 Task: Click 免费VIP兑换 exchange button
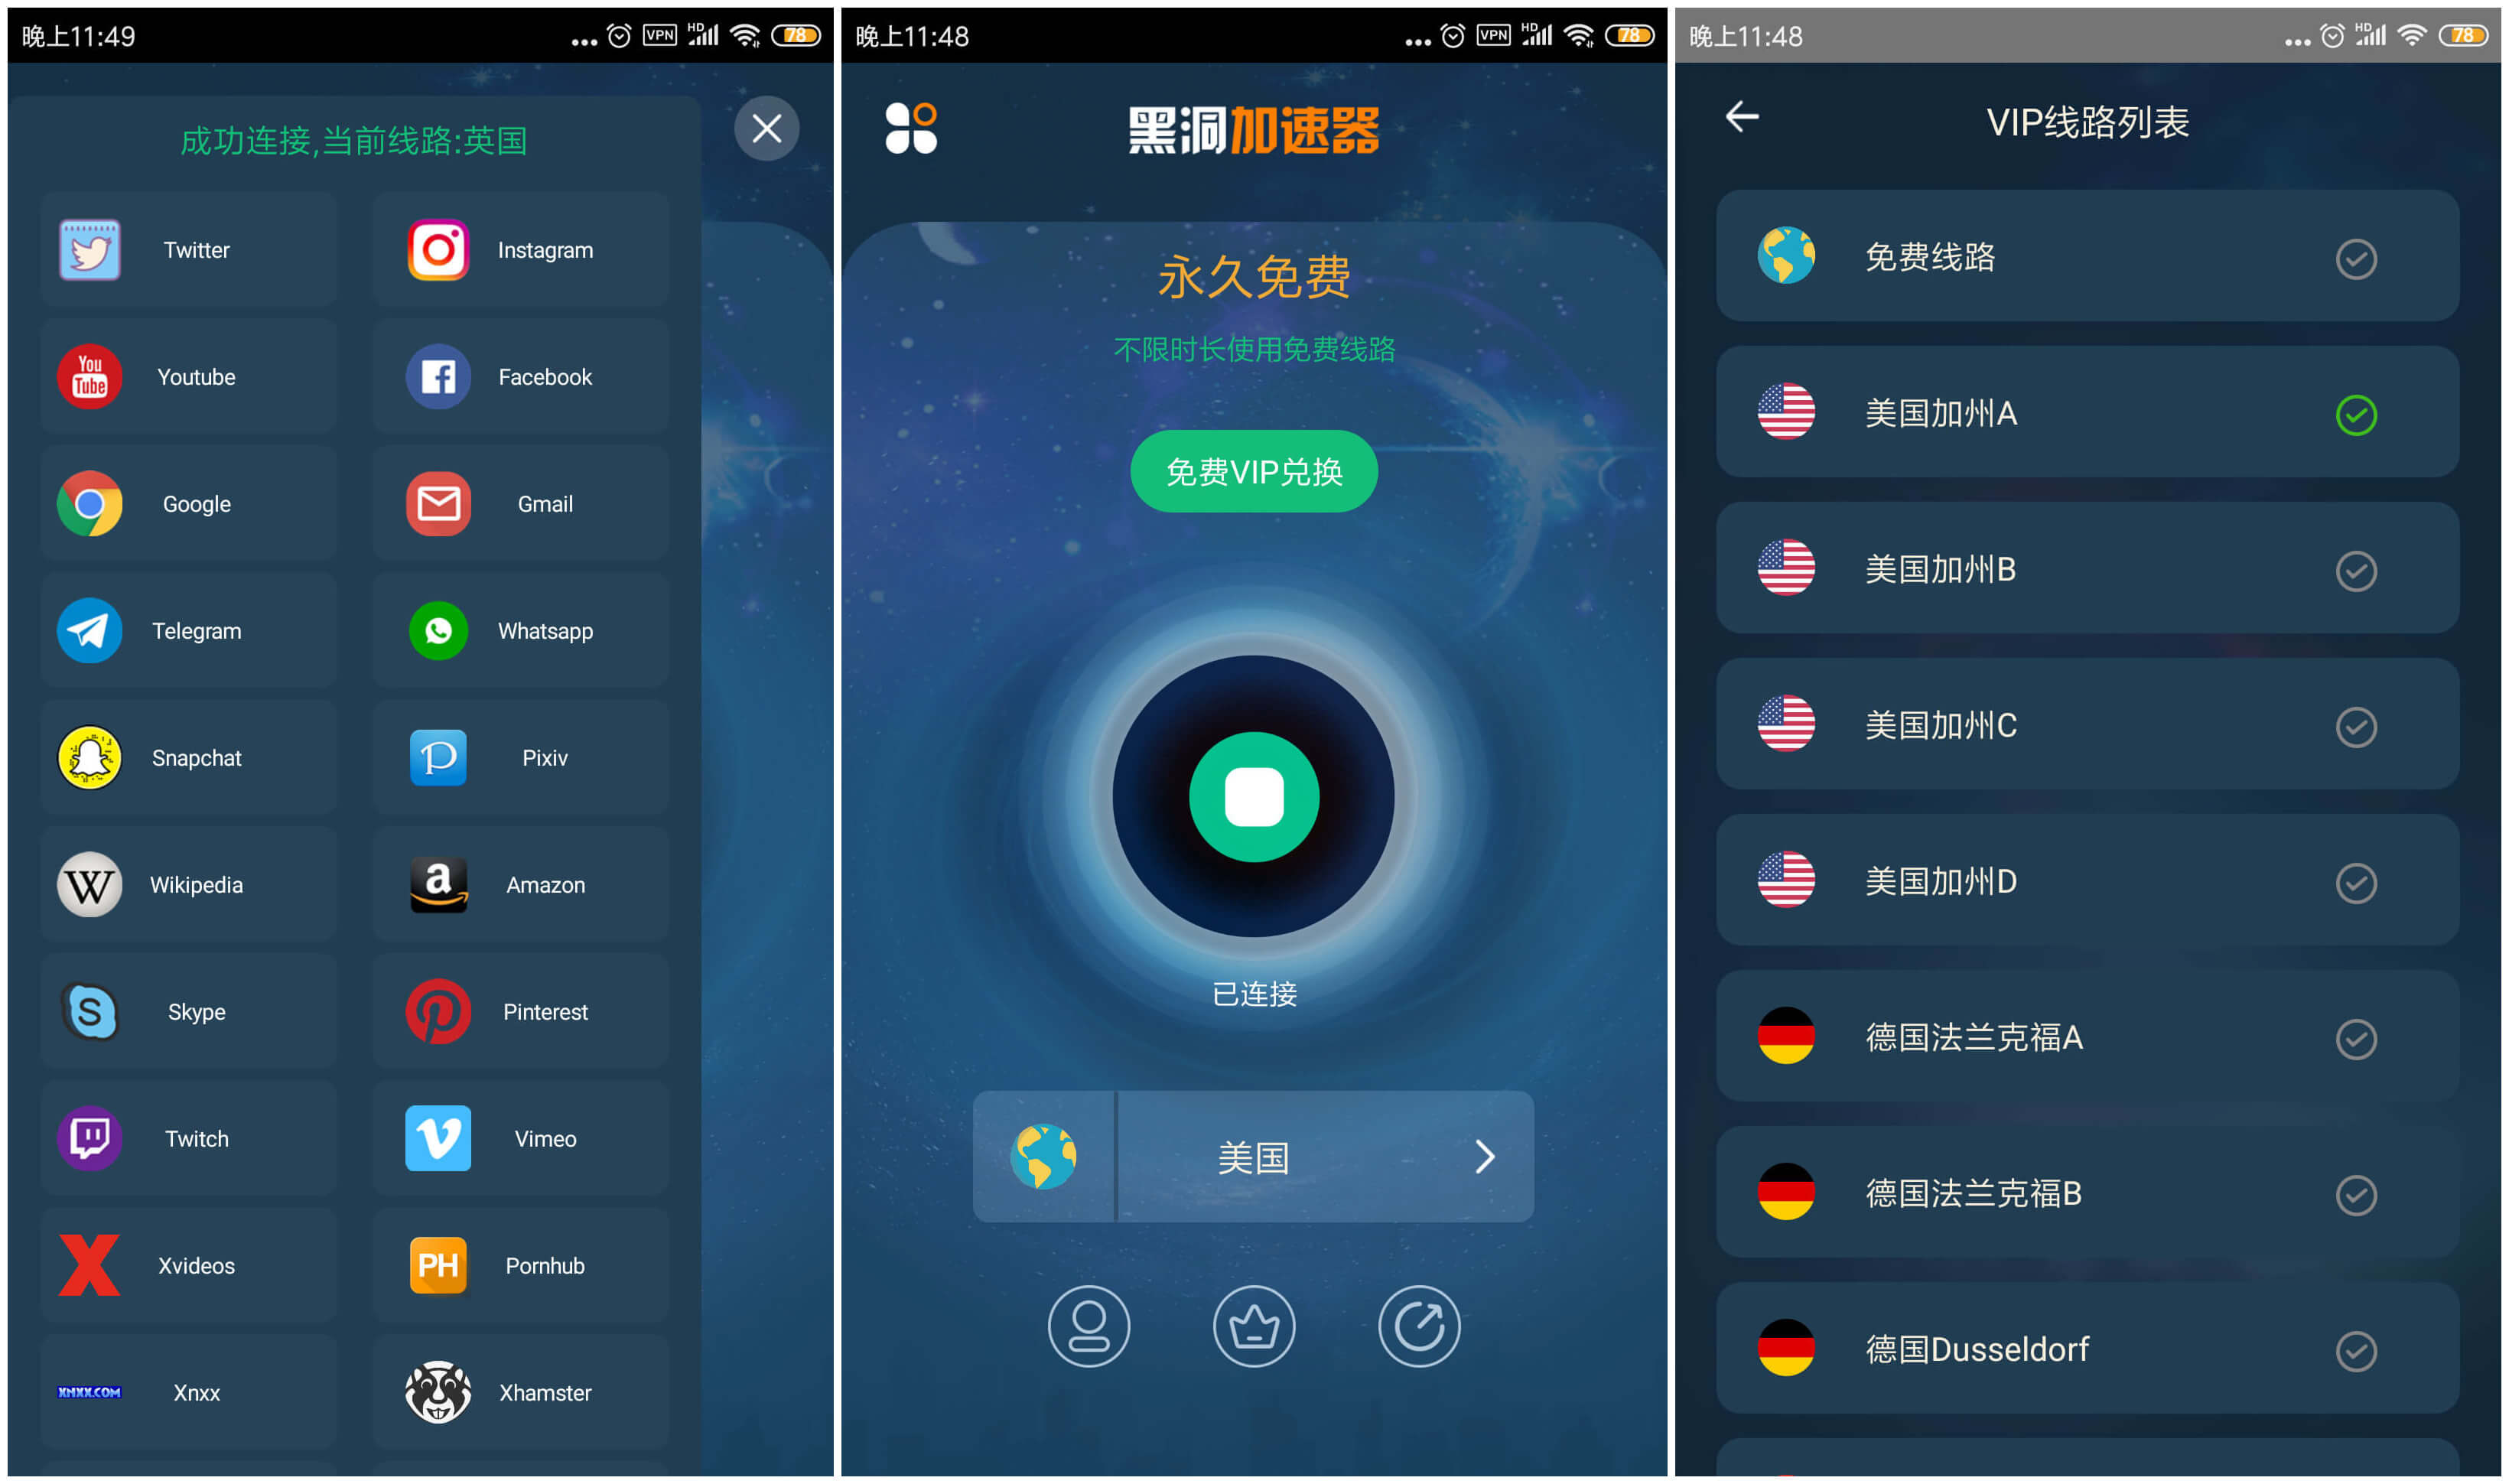click(x=1257, y=474)
